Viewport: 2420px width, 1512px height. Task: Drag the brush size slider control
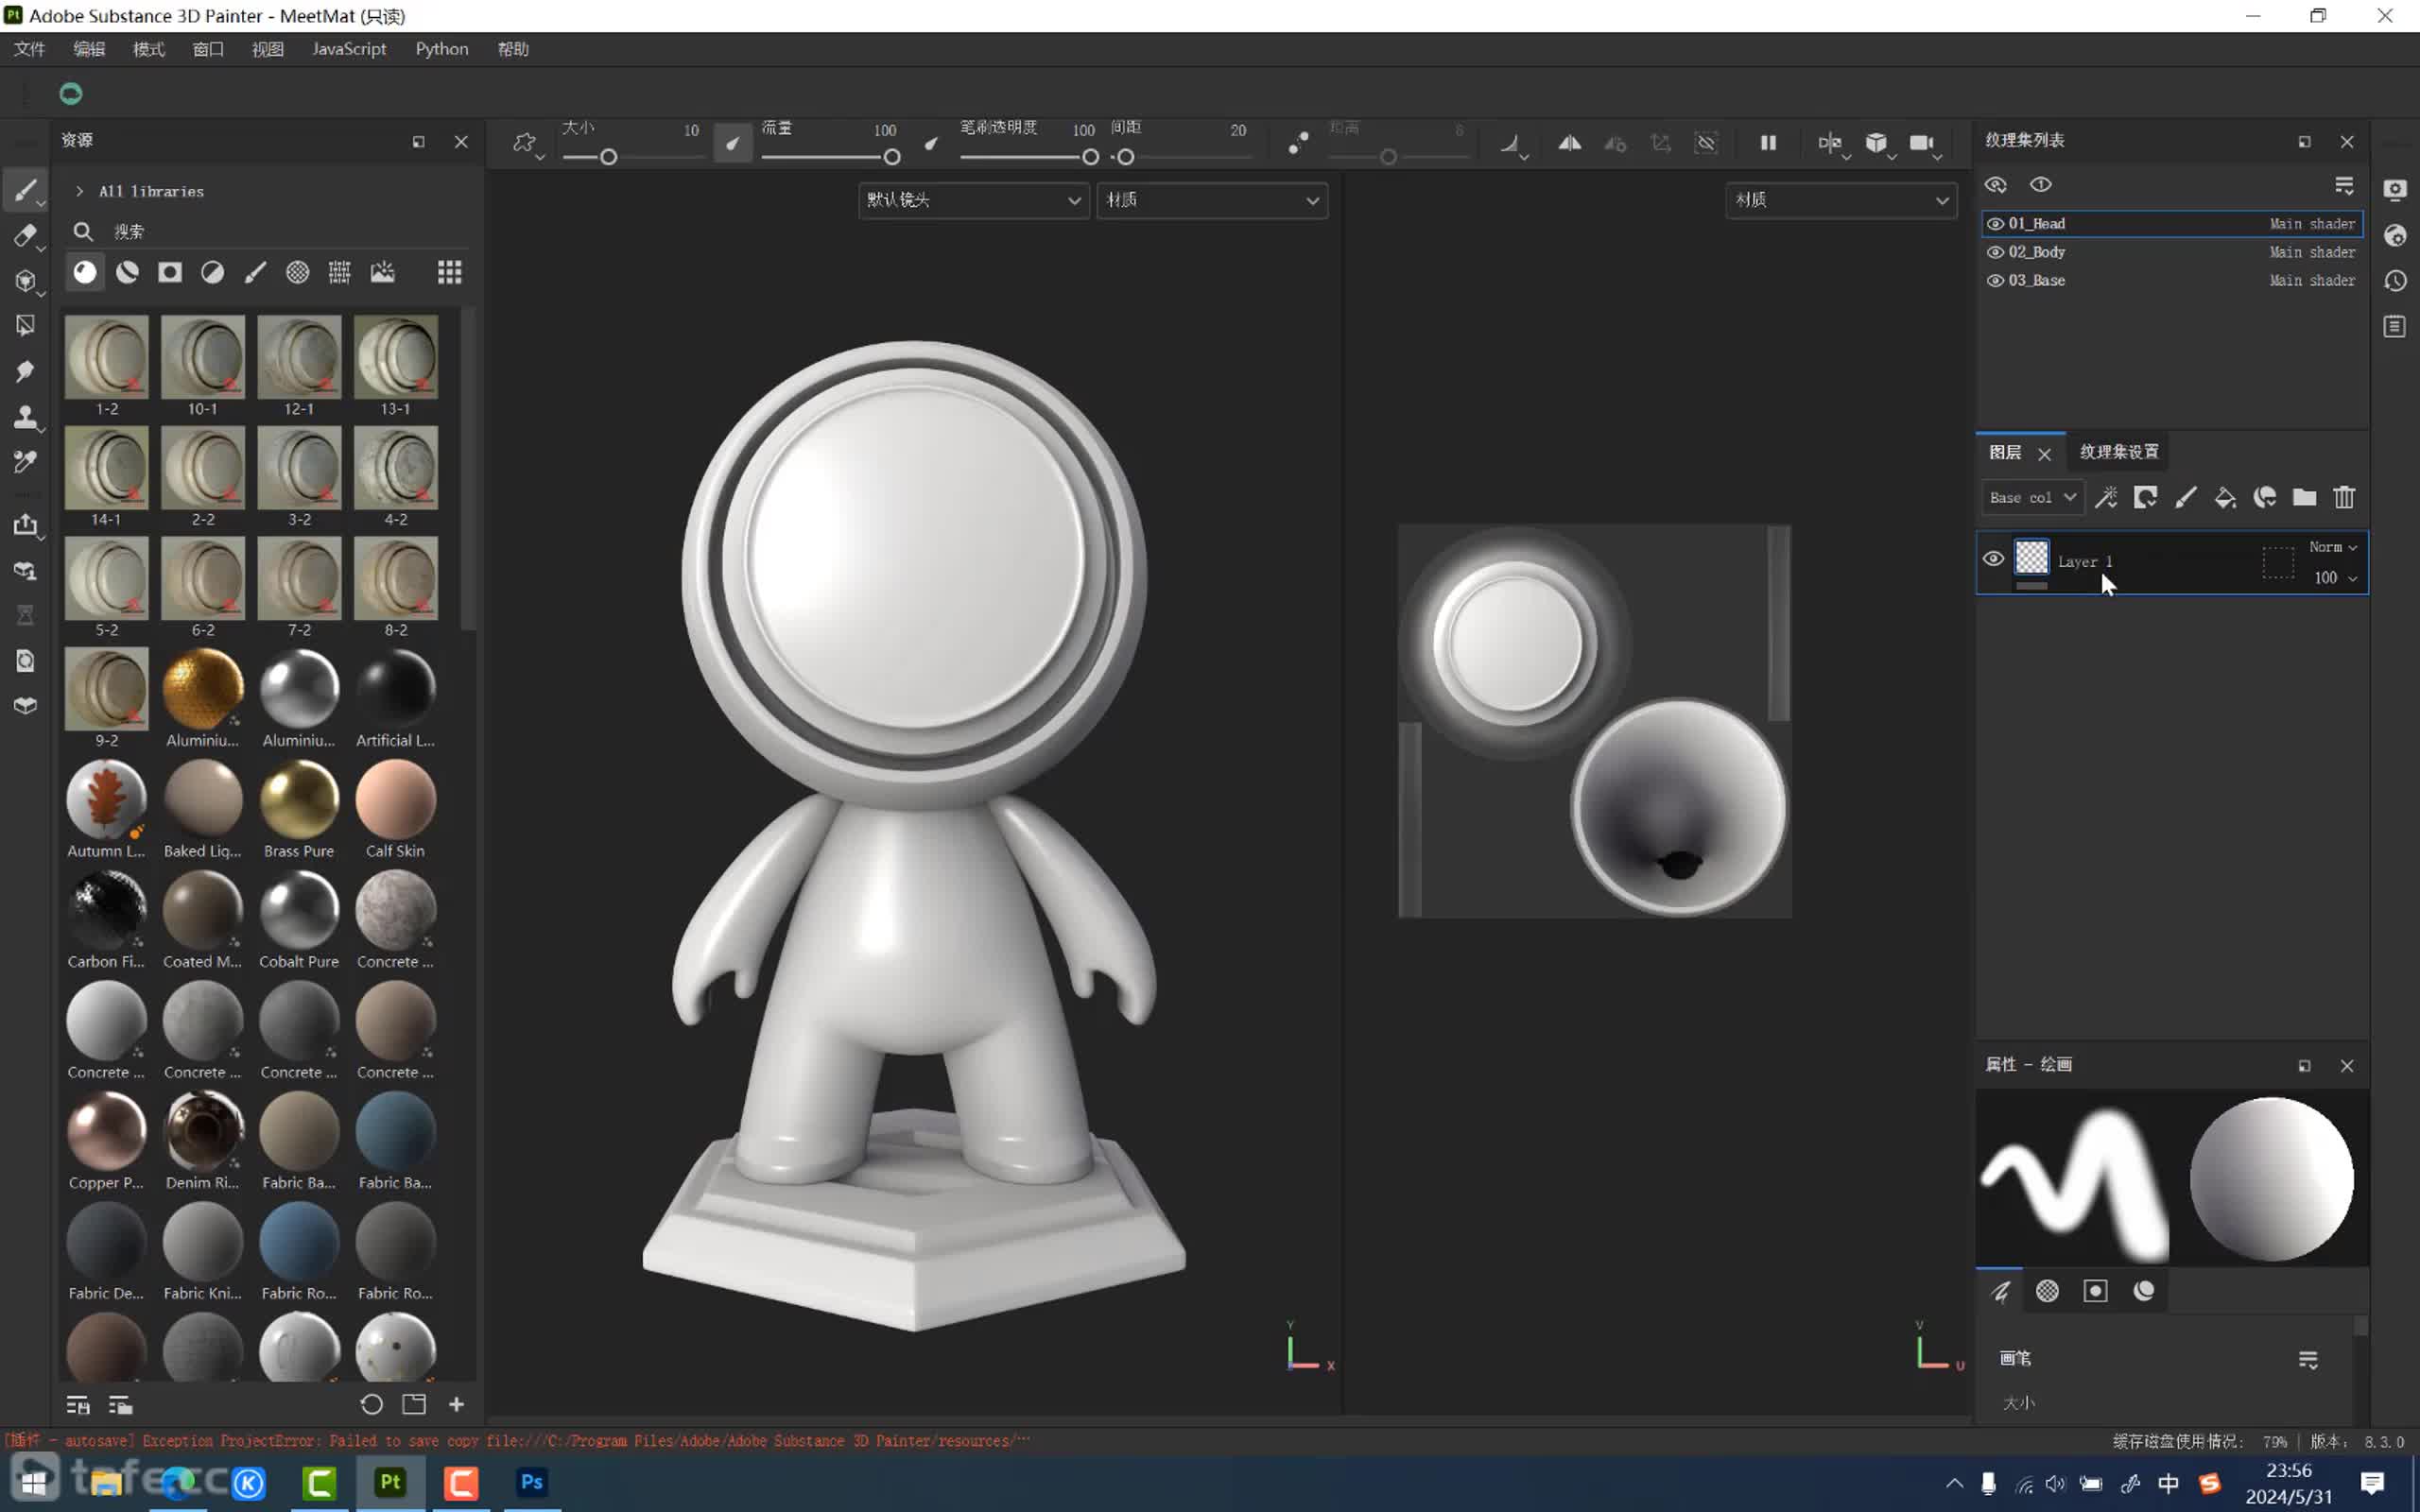[610, 157]
